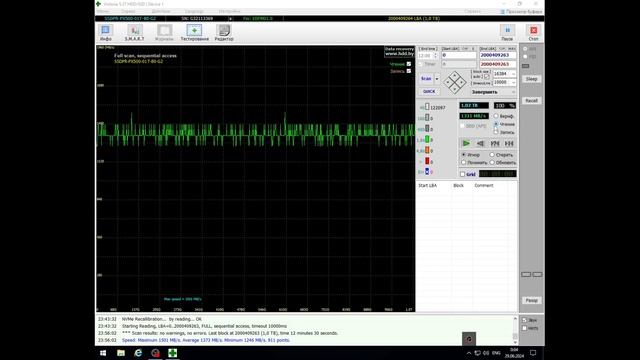
Task: Select the Чтение read mode radio
Action: point(496,124)
